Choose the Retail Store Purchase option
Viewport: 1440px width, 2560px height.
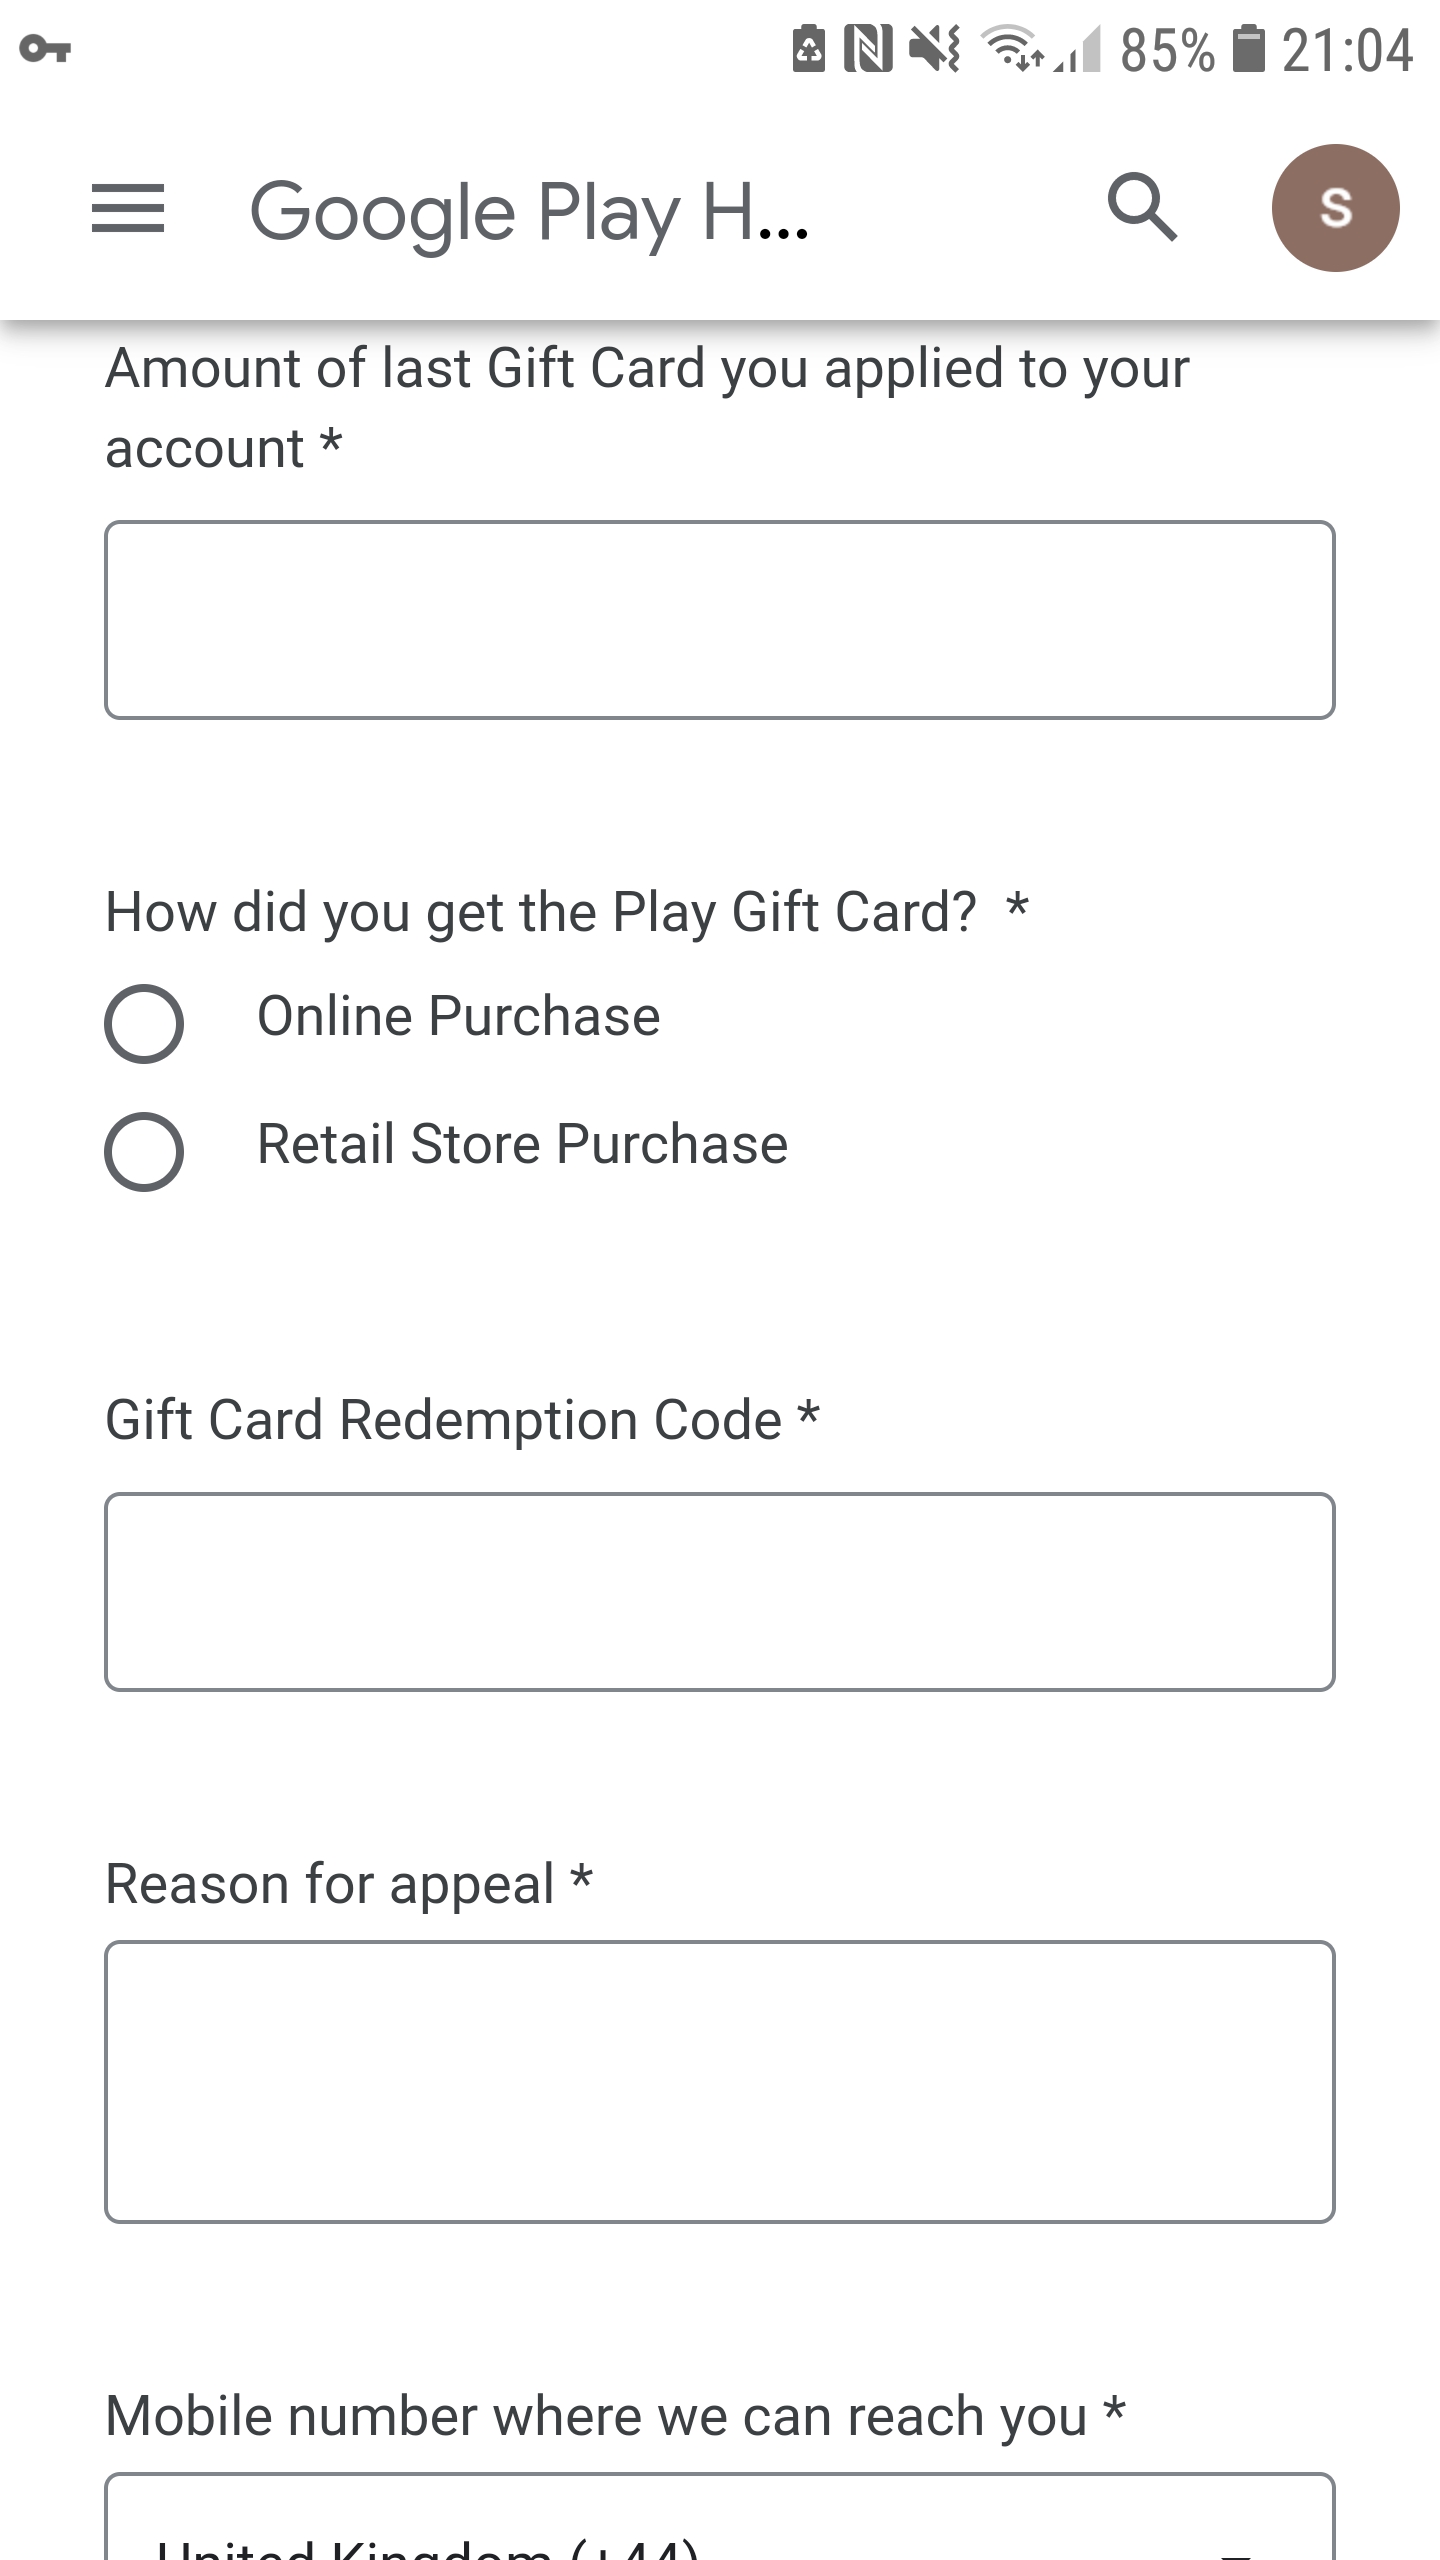point(144,1151)
